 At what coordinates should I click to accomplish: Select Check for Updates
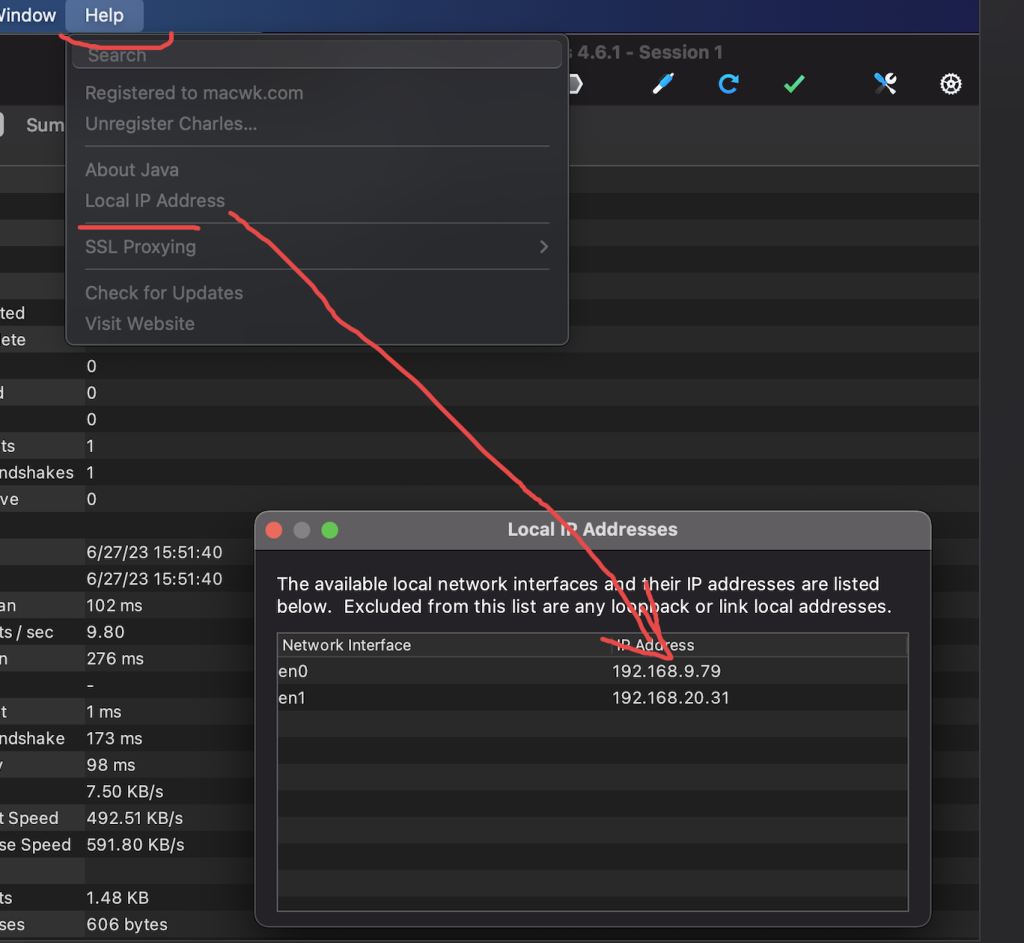point(164,293)
